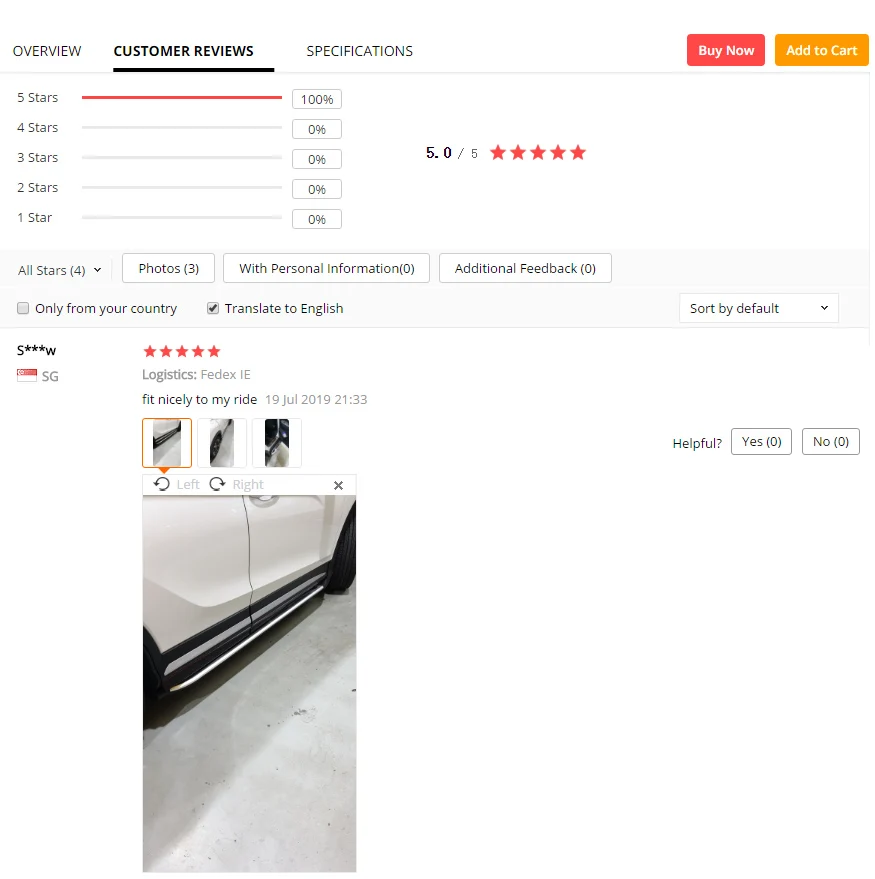Mark review helpful with Yes (0)
The image size is (875, 879).
[x=761, y=442]
